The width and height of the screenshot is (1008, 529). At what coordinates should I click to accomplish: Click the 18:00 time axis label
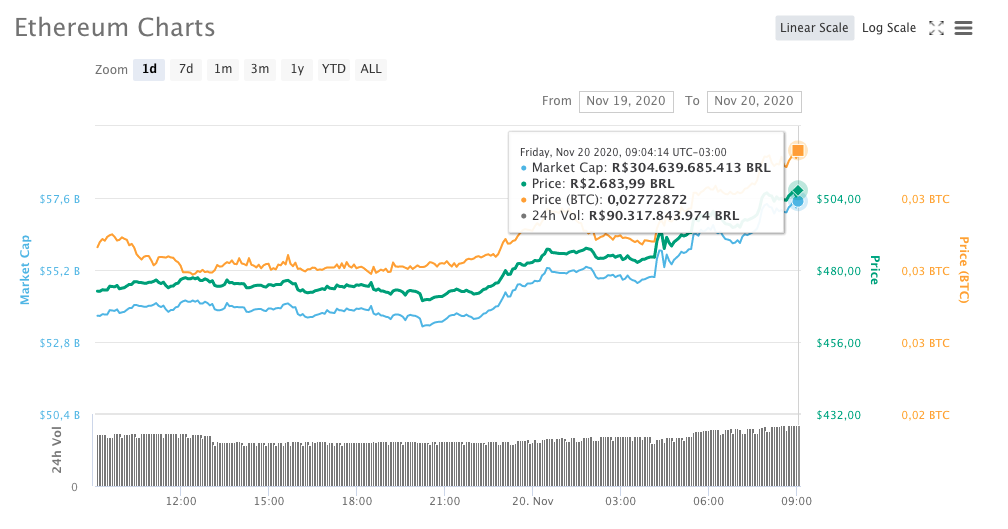click(357, 501)
